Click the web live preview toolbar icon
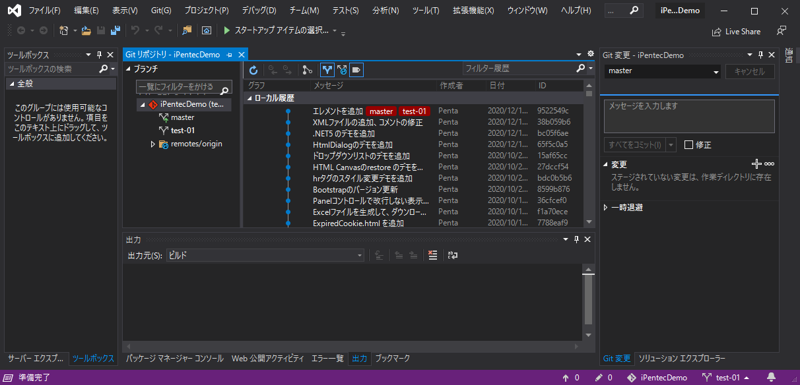This screenshot has width=800, height=385. click(207, 31)
